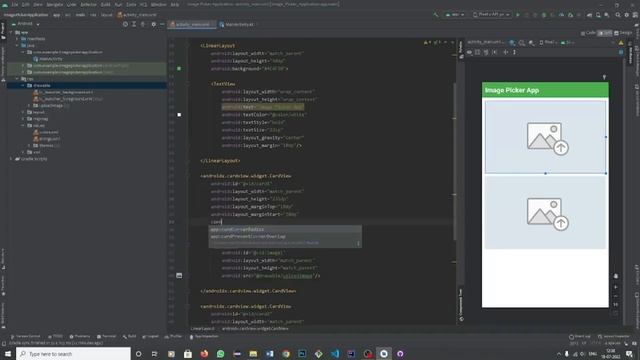This screenshot has height=360, width=640.
Task: Hide the Project panel with minus icon
Action: pos(162,24)
